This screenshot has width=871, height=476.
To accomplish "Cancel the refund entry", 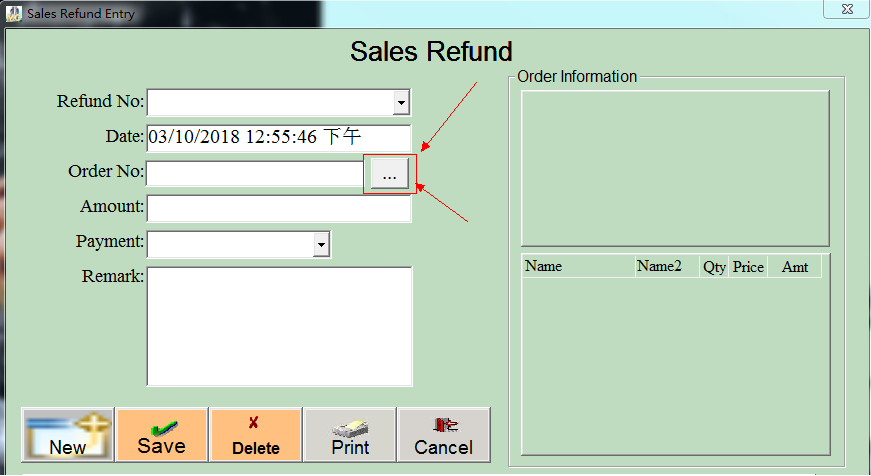I will click(x=443, y=435).
